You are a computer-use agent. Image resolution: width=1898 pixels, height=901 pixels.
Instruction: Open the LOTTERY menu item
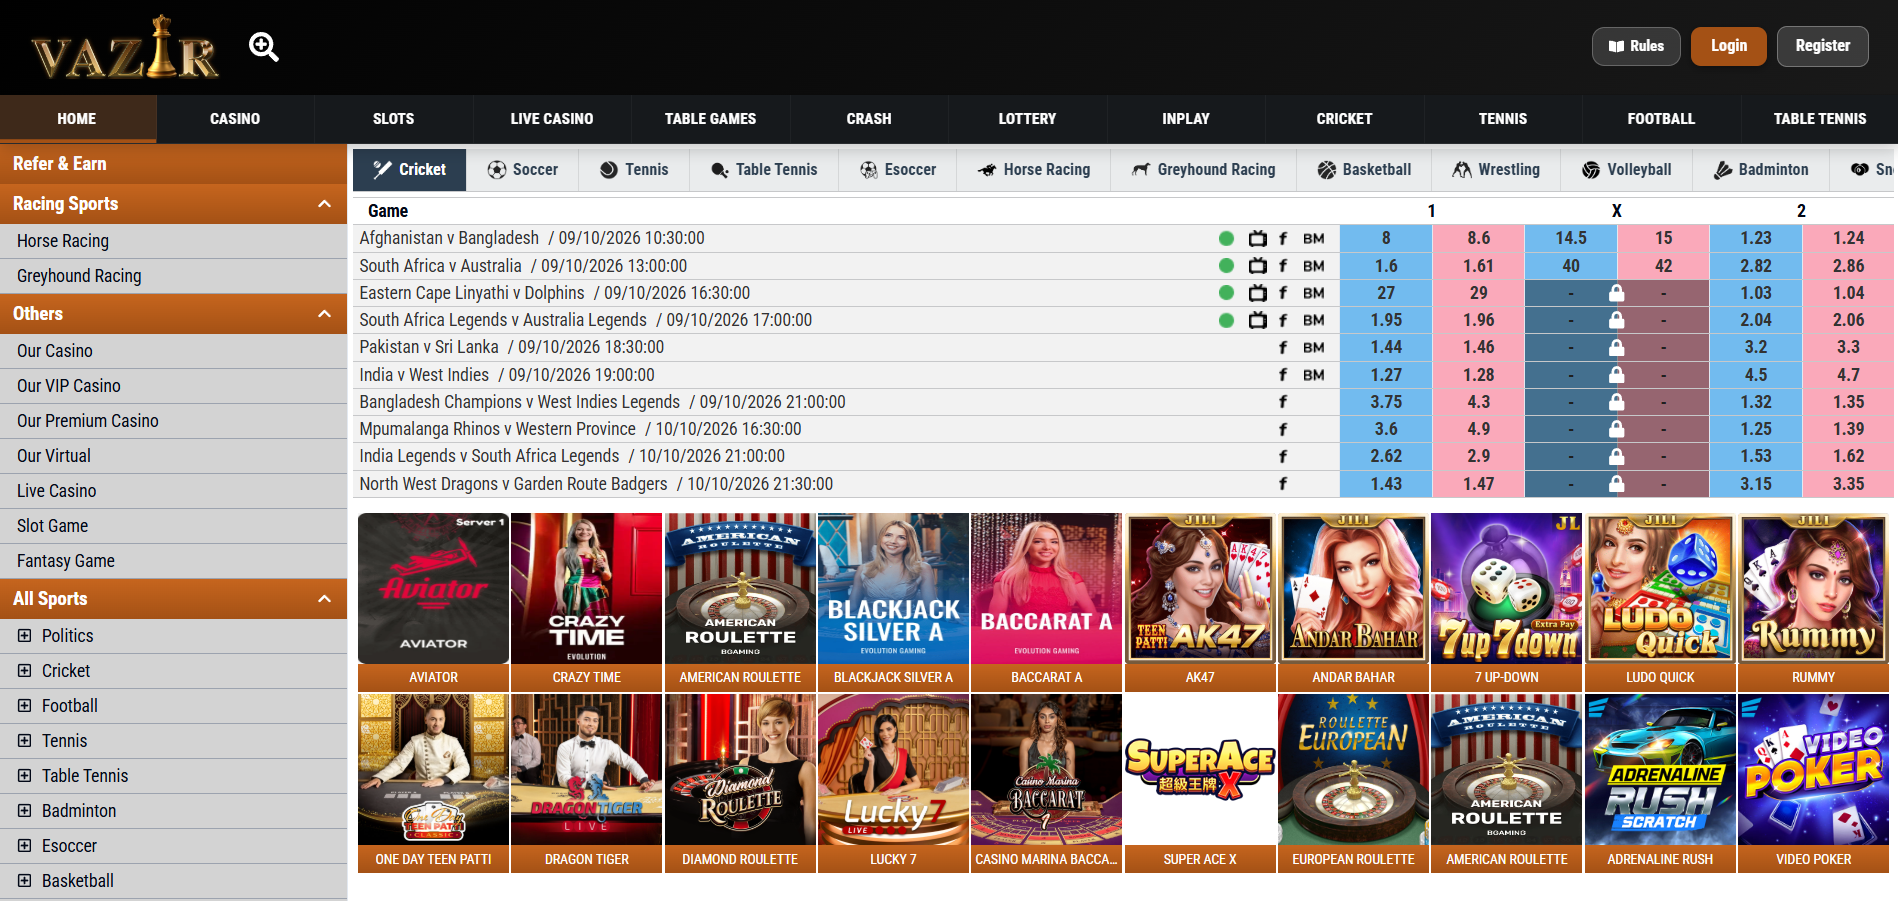[x=1027, y=118]
